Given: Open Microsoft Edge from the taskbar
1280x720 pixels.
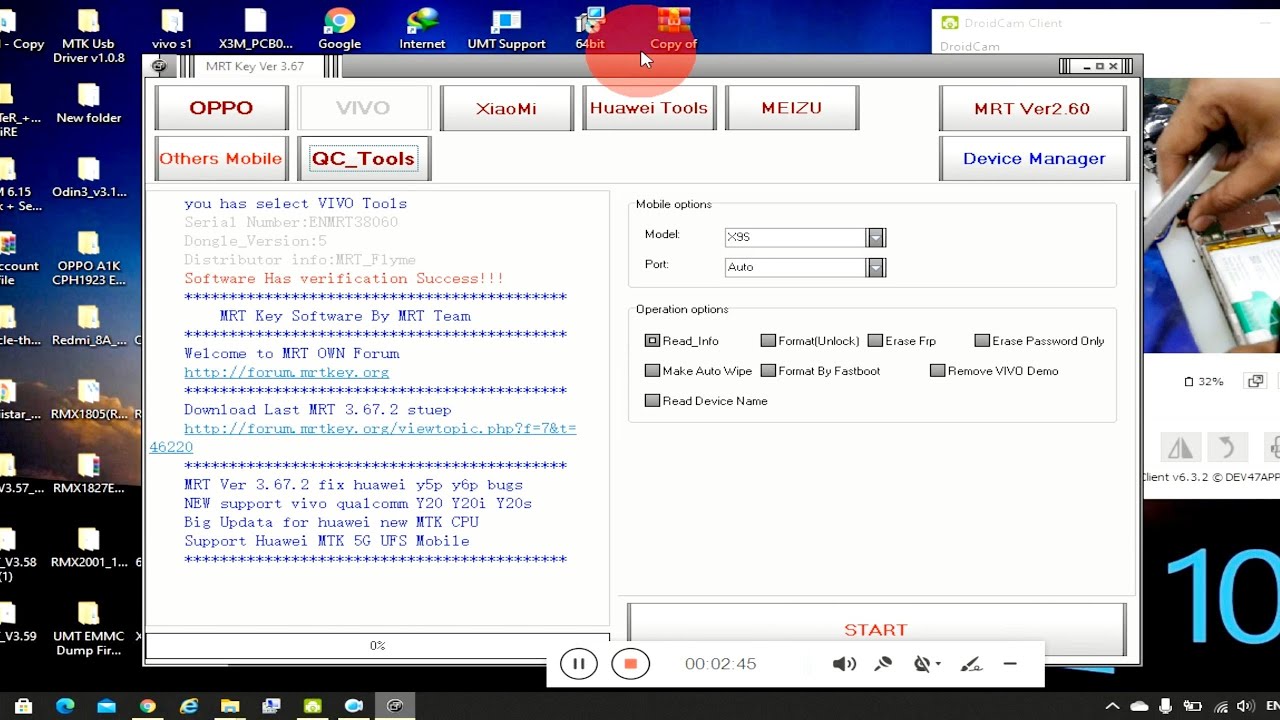Looking at the screenshot, I should click(x=65, y=706).
